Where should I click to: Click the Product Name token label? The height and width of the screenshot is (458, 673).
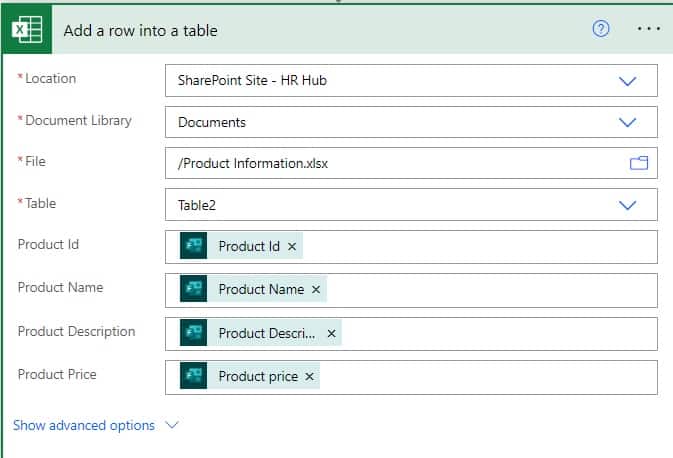(x=261, y=289)
